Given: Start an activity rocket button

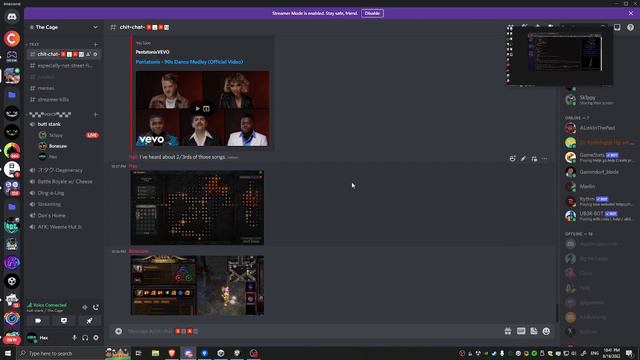Looking at the screenshot, I should point(89,321).
